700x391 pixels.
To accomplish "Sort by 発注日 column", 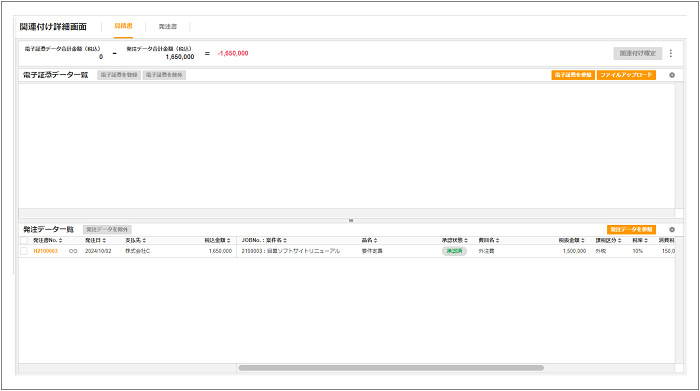I will point(96,241).
